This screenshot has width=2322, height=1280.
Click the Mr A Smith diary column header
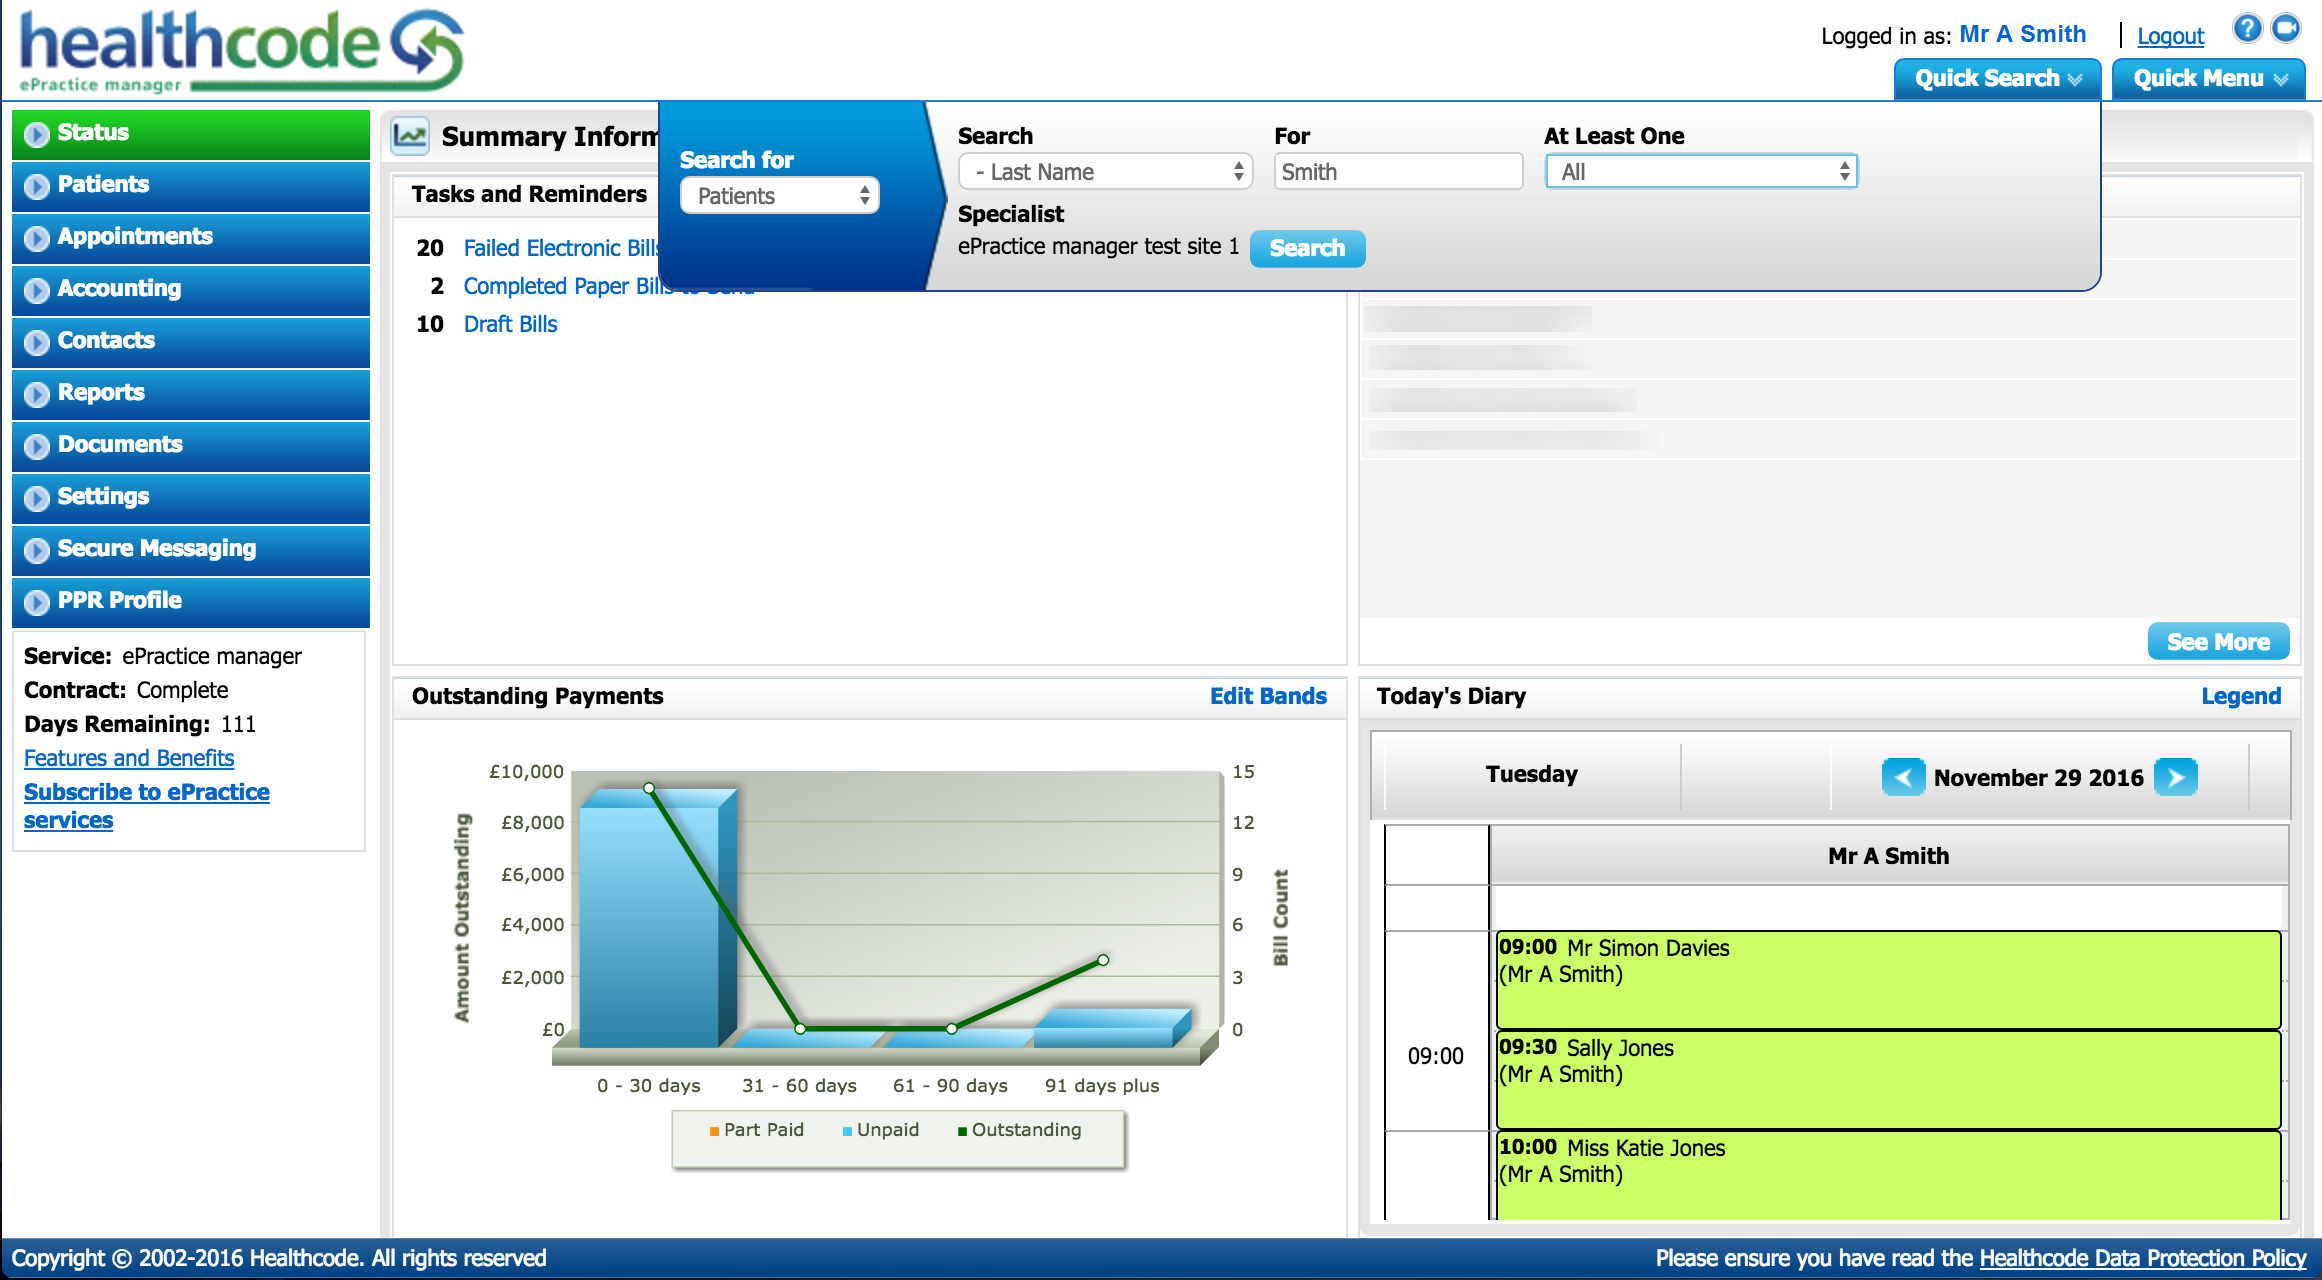click(x=1888, y=856)
